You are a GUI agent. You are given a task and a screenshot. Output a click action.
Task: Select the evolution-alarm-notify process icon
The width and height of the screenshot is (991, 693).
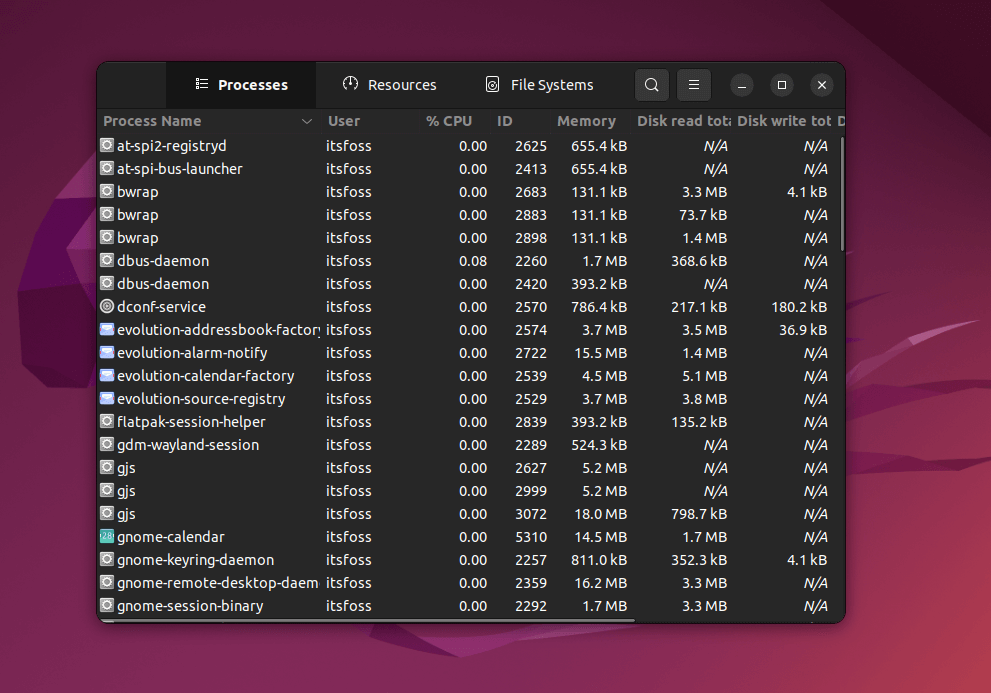107,352
